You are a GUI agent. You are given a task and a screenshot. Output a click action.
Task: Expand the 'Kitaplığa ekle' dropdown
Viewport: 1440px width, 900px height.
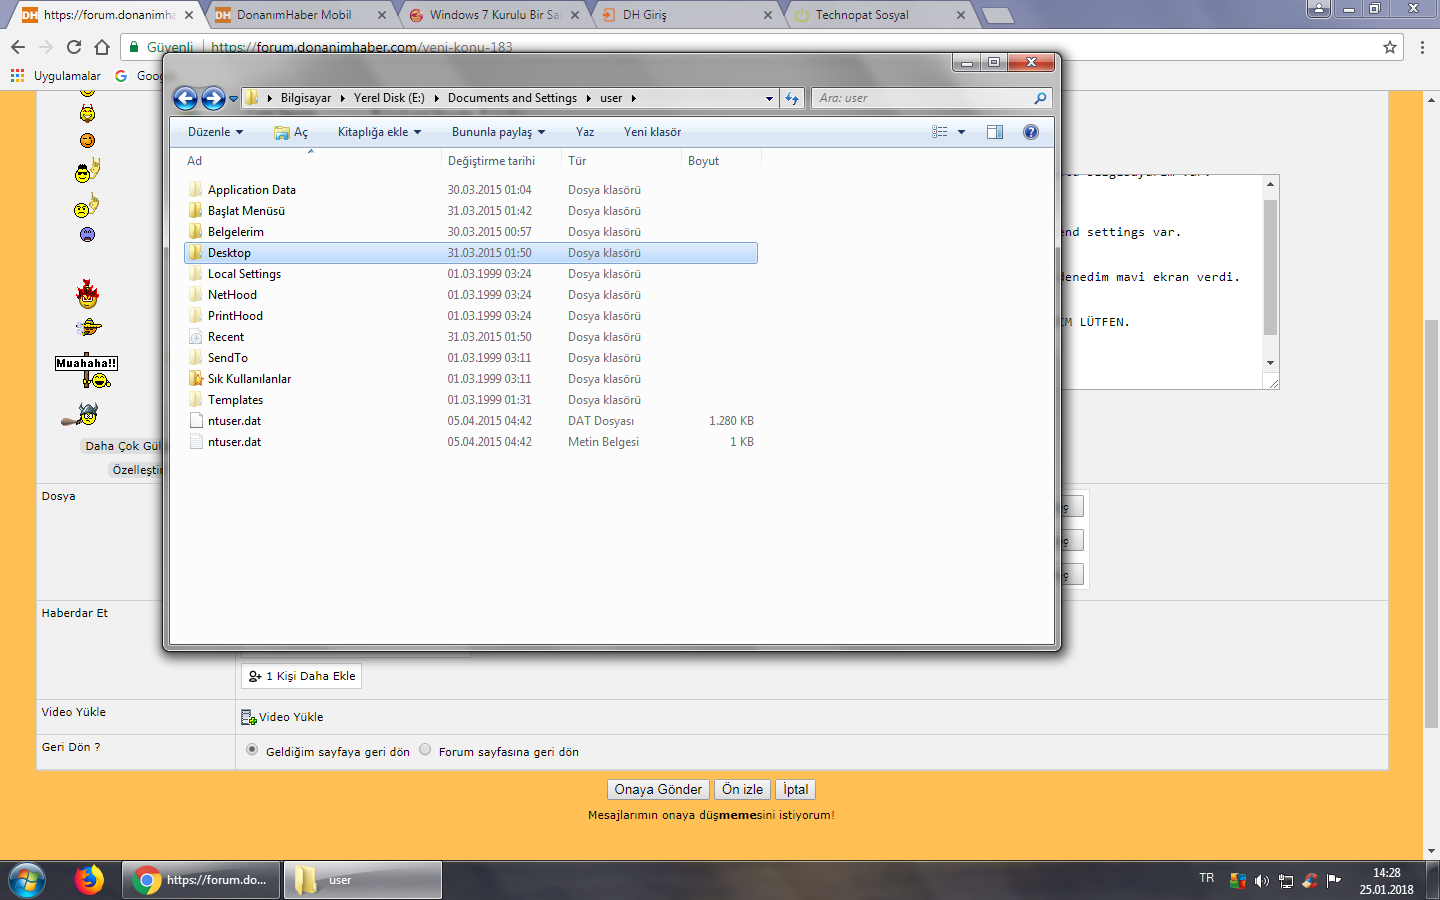(x=379, y=132)
